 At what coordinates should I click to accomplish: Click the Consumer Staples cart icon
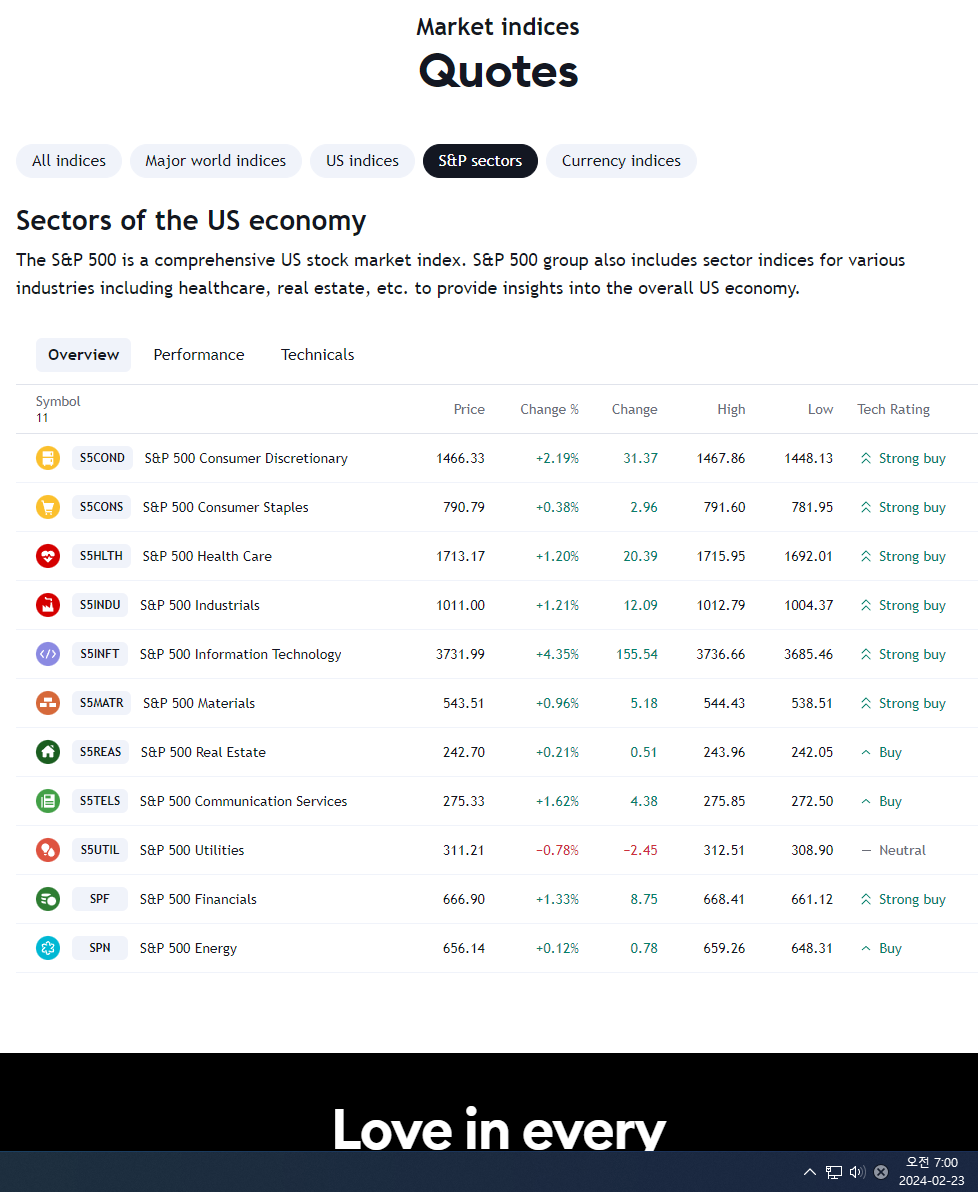[48, 507]
